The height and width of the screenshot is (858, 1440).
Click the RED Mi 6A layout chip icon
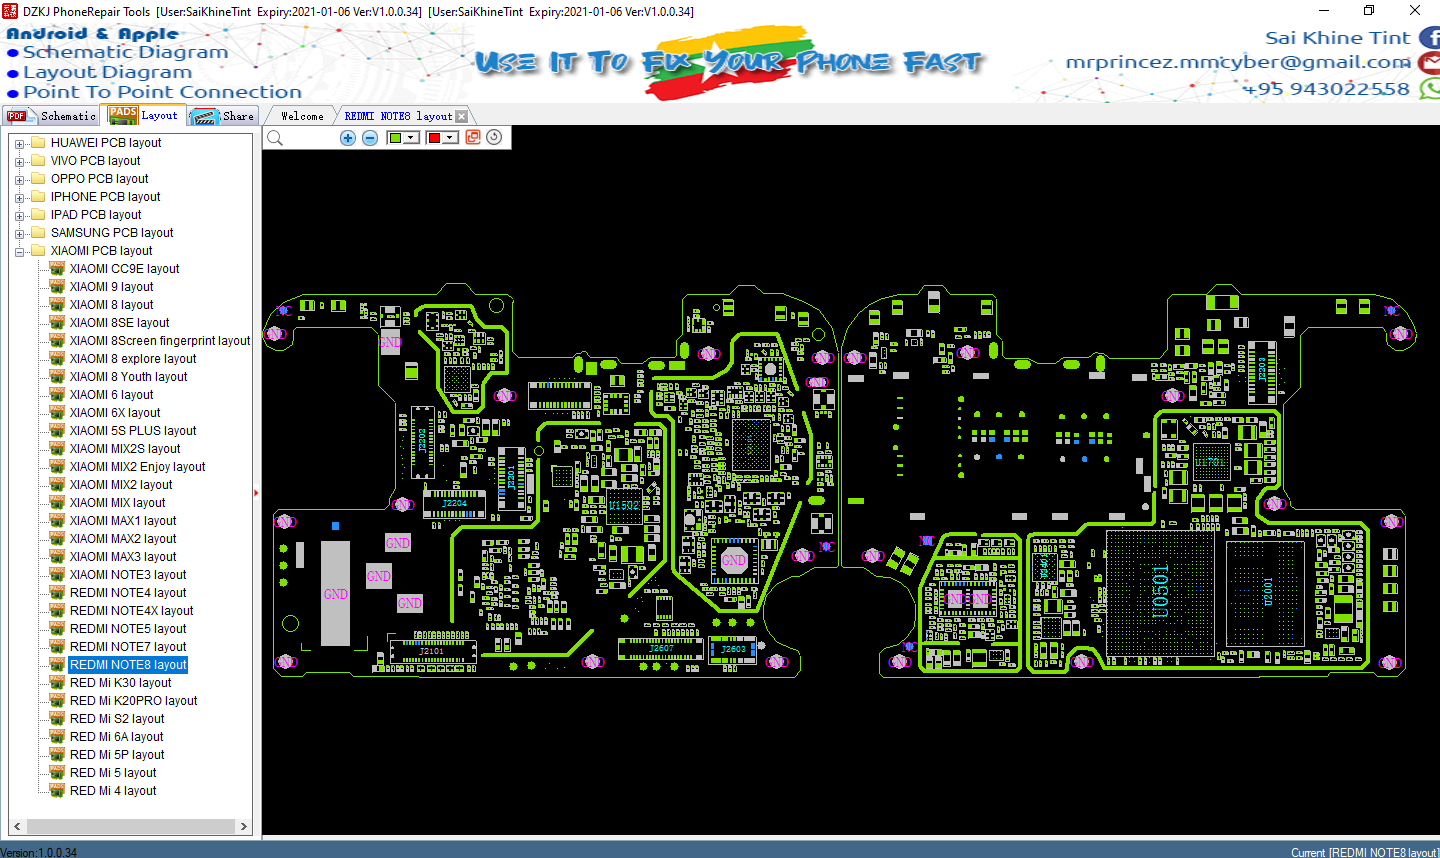coord(57,737)
